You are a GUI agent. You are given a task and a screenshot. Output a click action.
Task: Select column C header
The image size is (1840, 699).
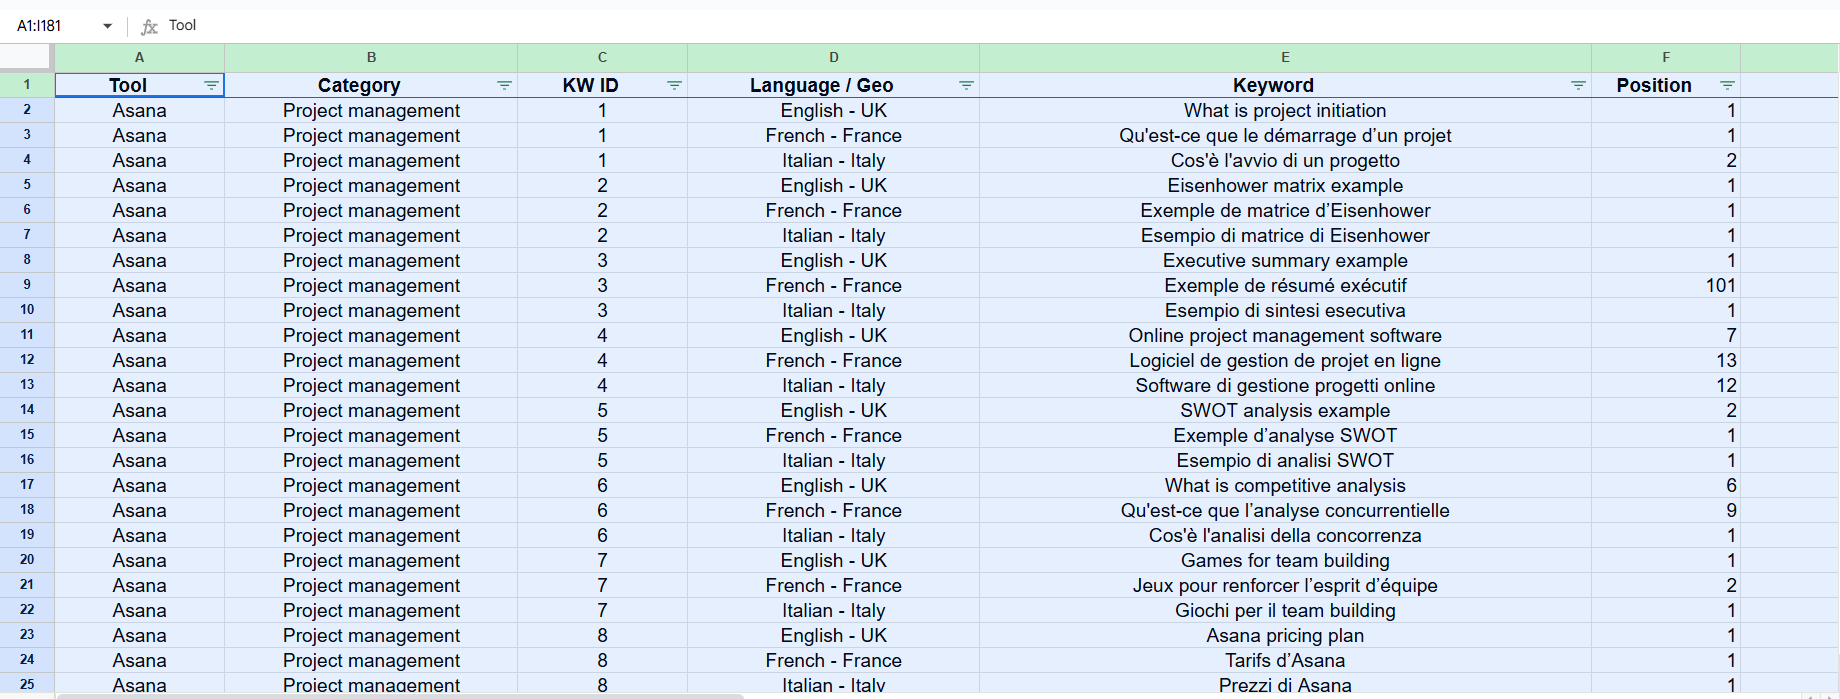point(602,58)
